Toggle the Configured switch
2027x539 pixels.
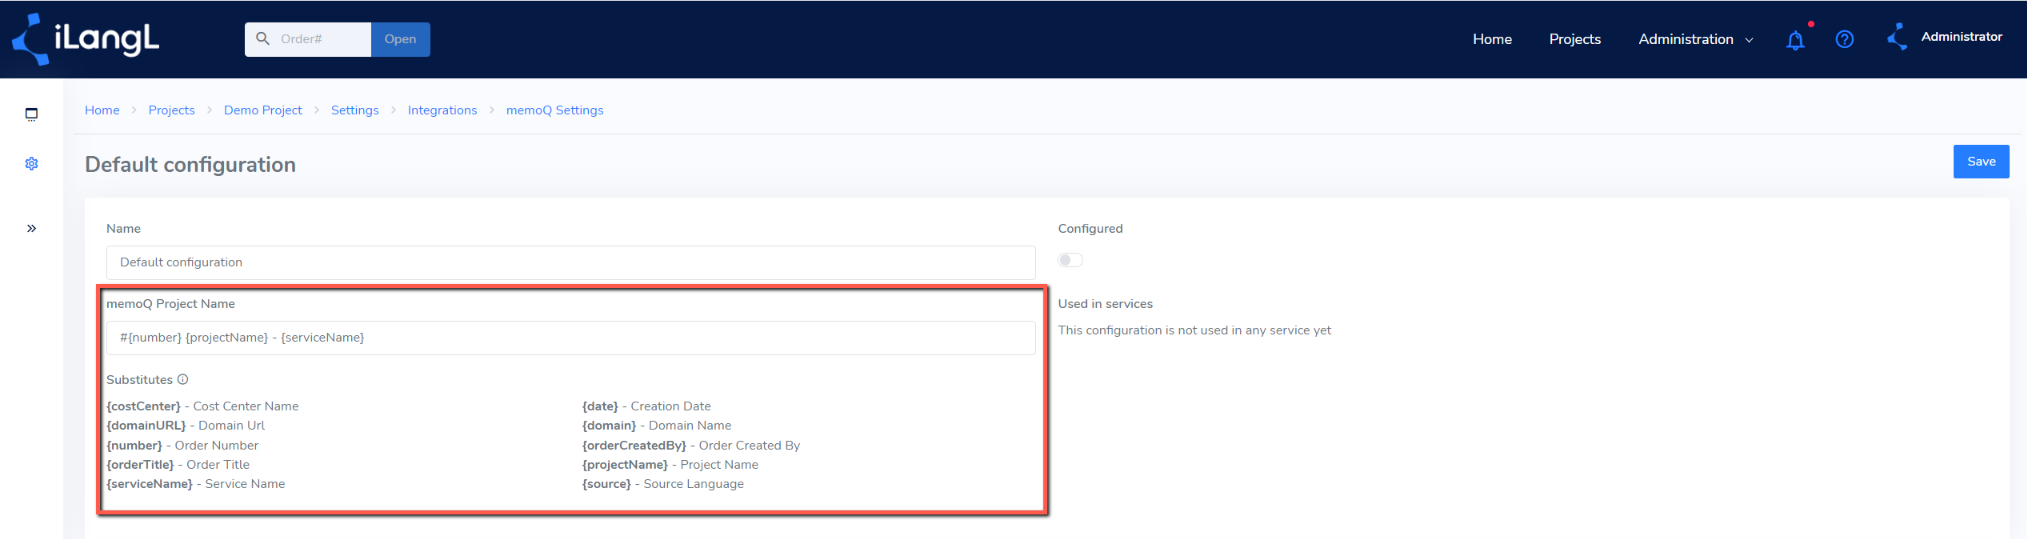[1070, 260]
